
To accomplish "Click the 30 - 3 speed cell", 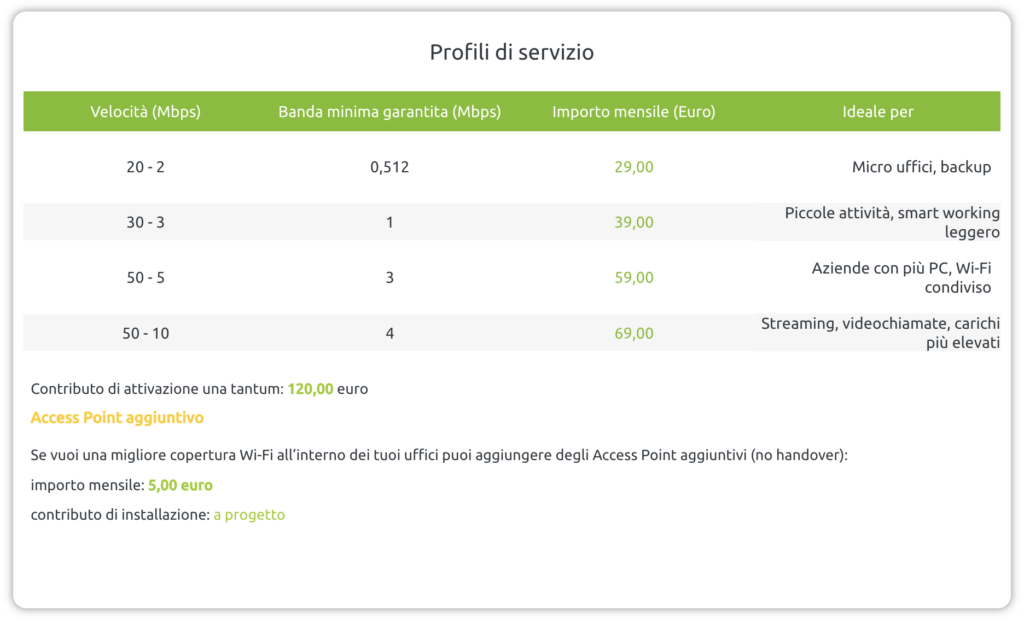I will (145, 222).
